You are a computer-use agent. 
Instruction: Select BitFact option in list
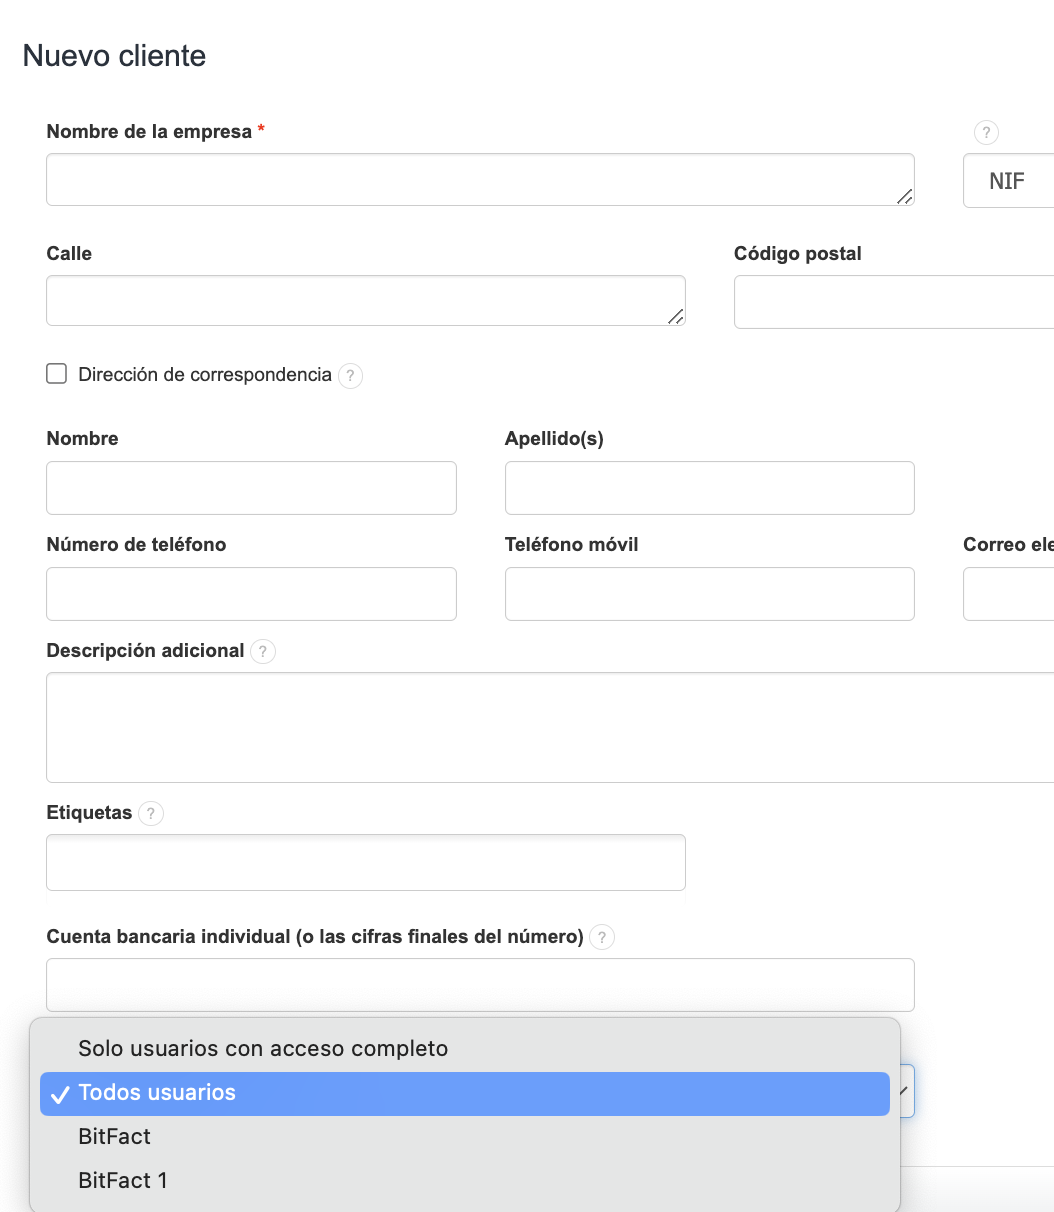114,1137
